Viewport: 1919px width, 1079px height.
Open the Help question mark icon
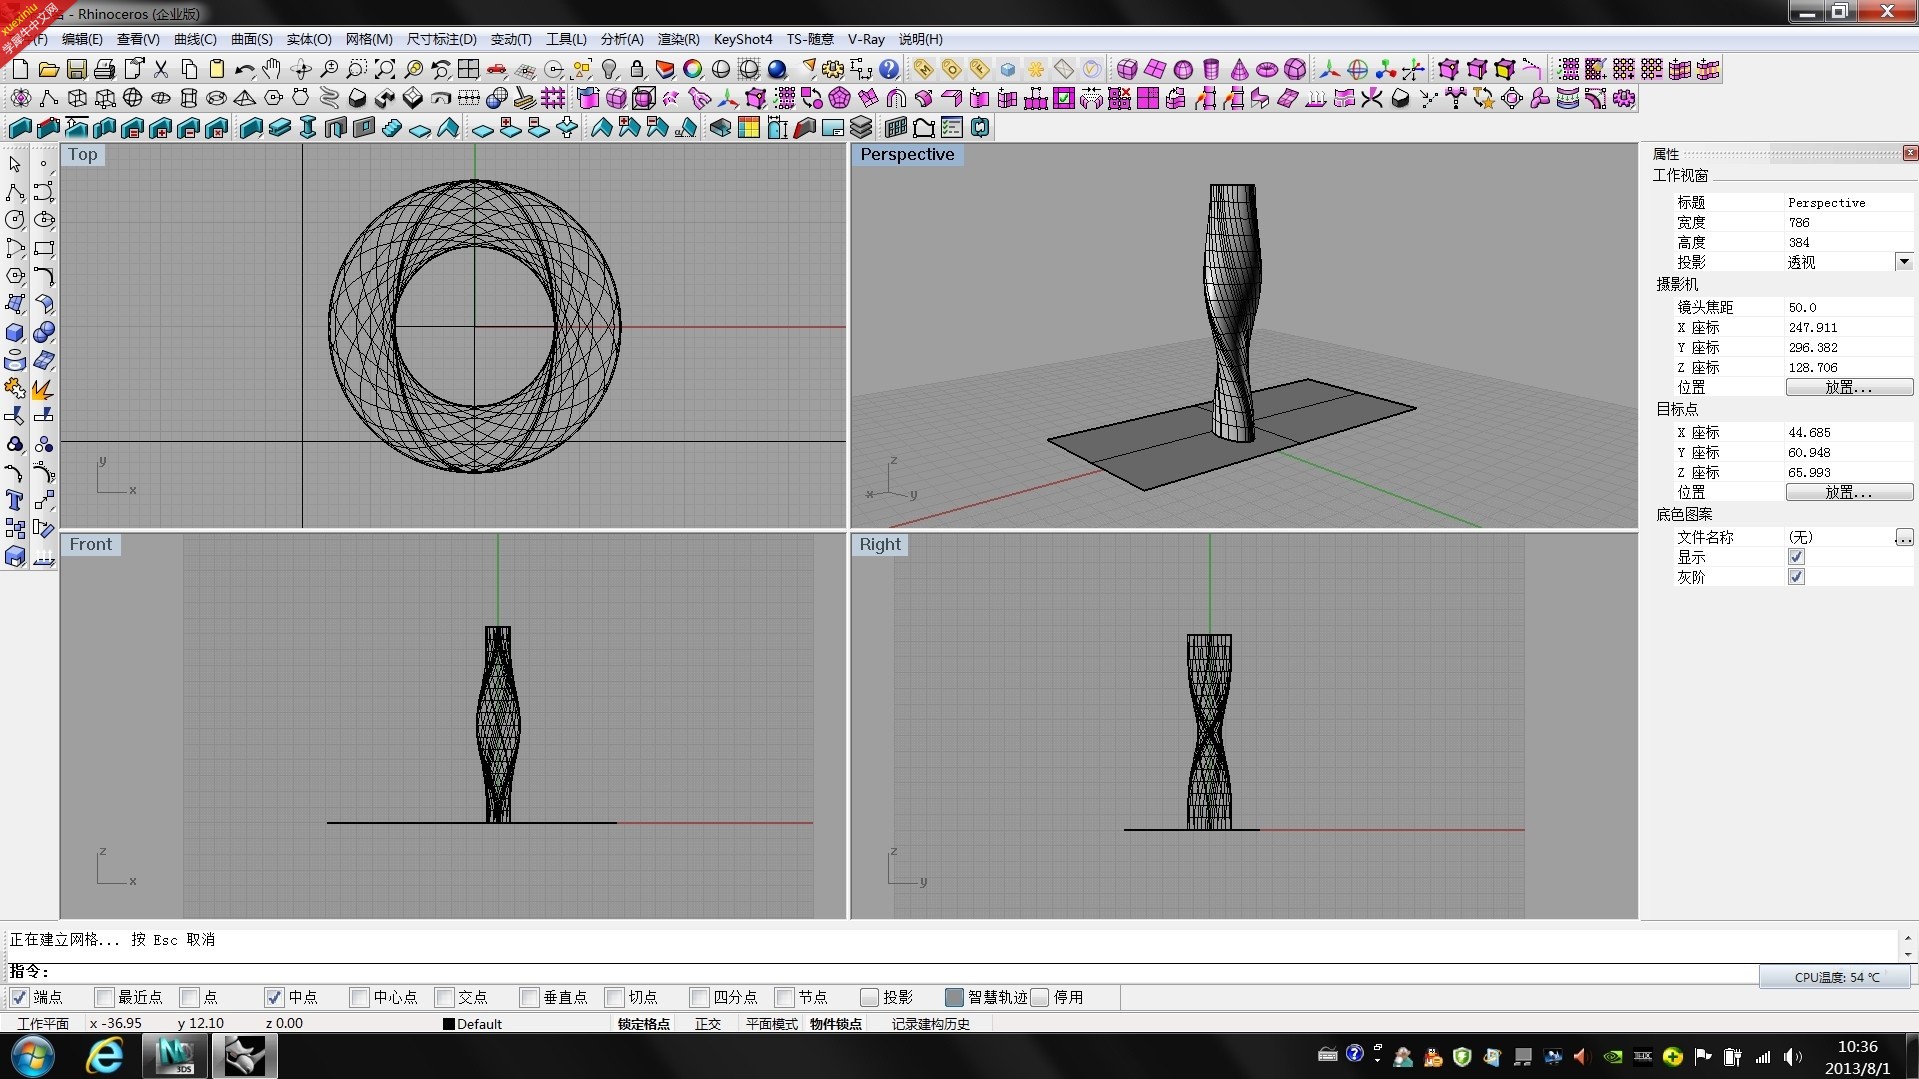click(889, 69)
